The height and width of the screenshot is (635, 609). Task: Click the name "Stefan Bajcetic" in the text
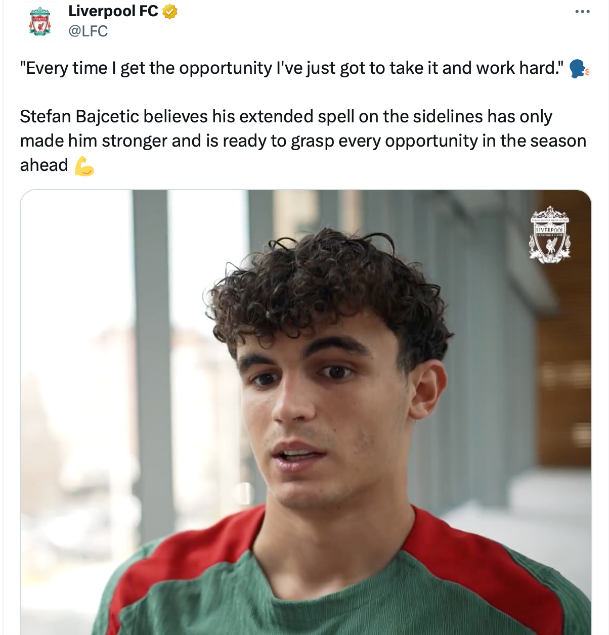74,117
